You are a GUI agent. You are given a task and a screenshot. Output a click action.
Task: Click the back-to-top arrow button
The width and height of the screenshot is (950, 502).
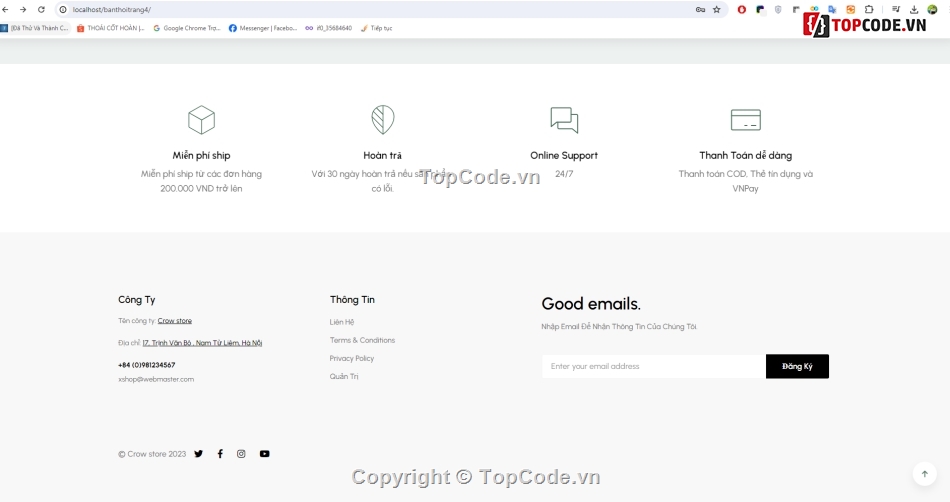tap(925, 474)
